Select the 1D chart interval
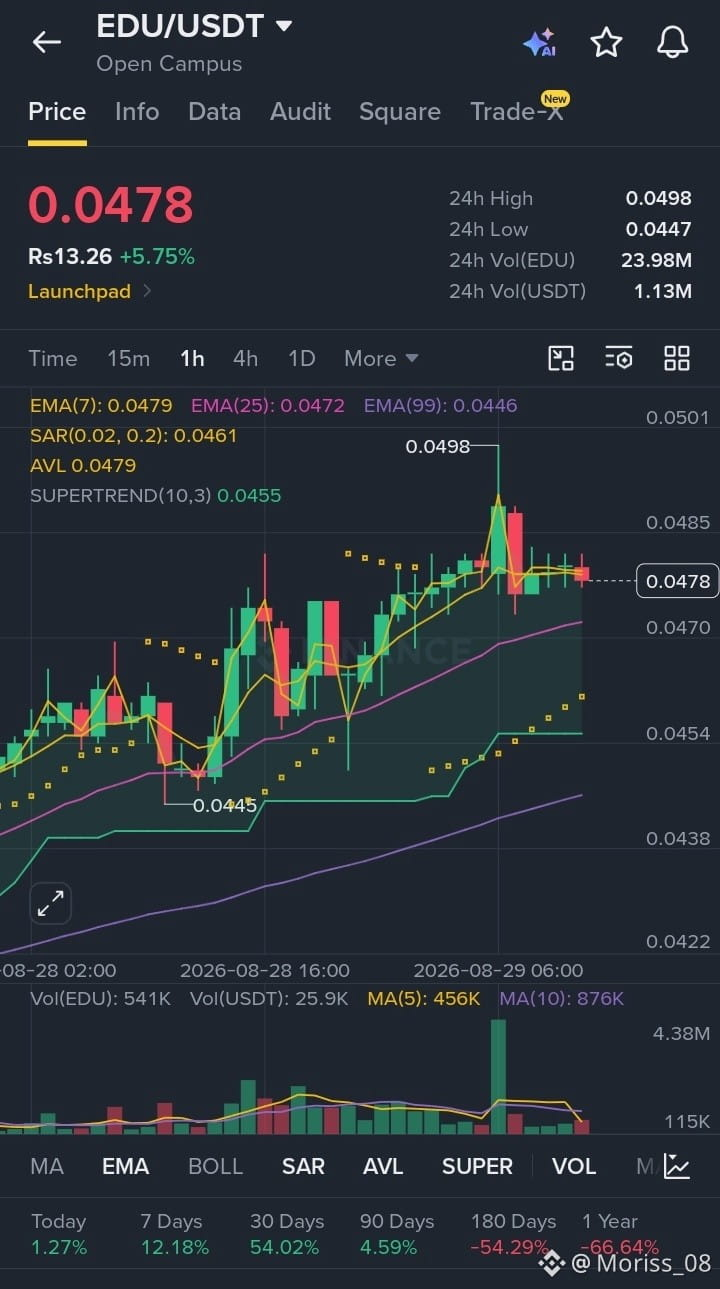 pyautogui.click(x=301, y=358)
